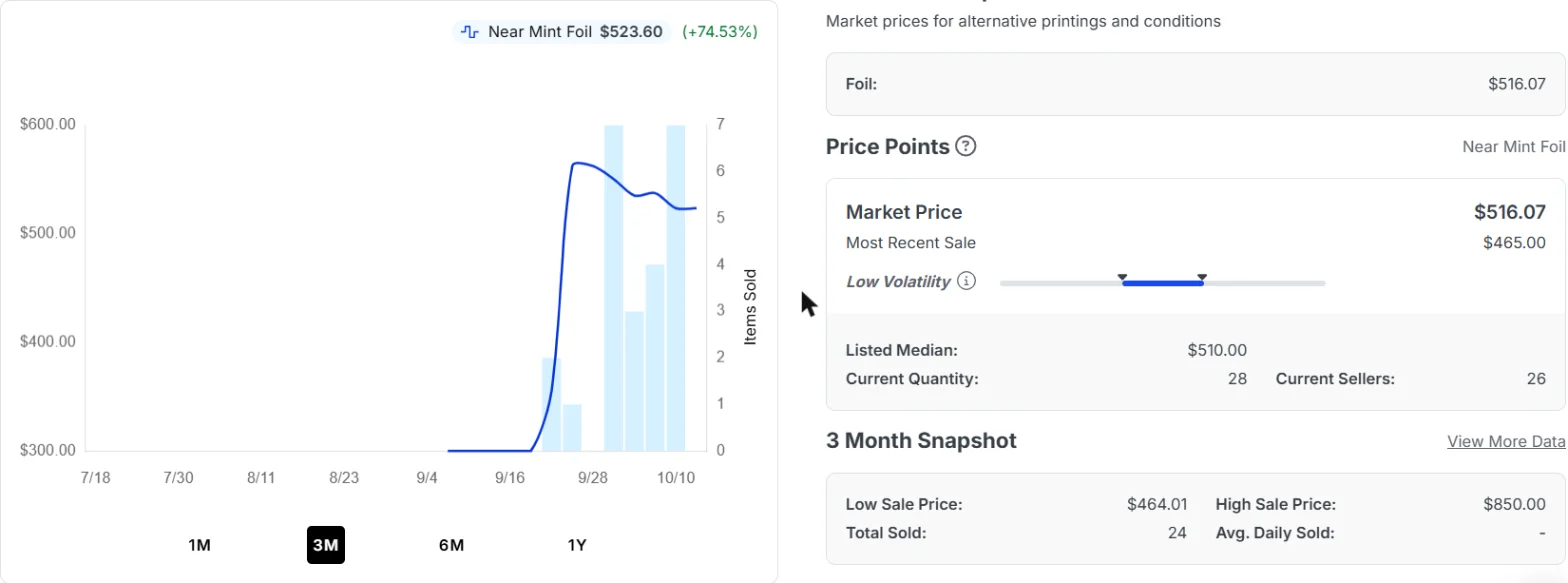Click the $300.00 y-axis label
Image resolution: width=1568 pixels, height=583 pixels.
(48, 450)
